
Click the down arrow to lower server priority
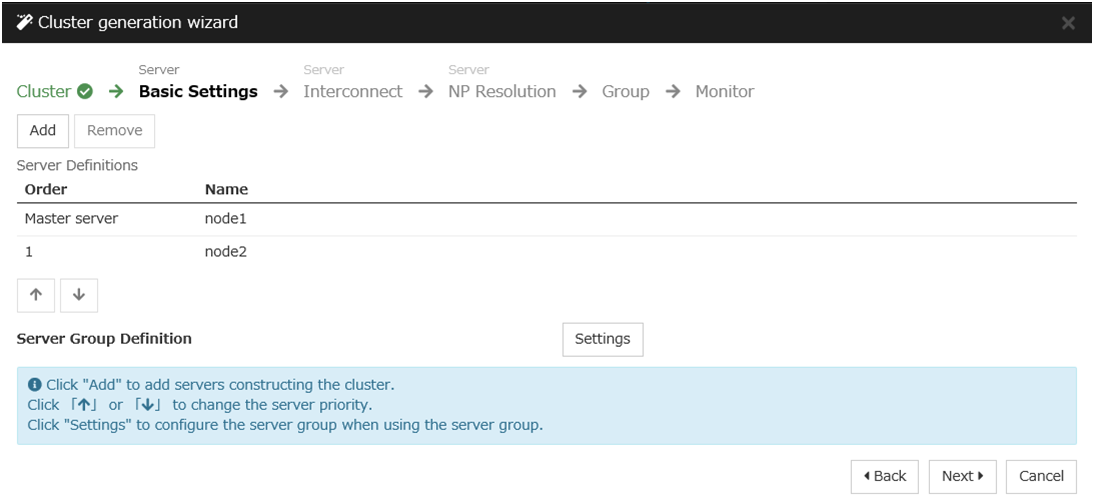tap(79, 295)
